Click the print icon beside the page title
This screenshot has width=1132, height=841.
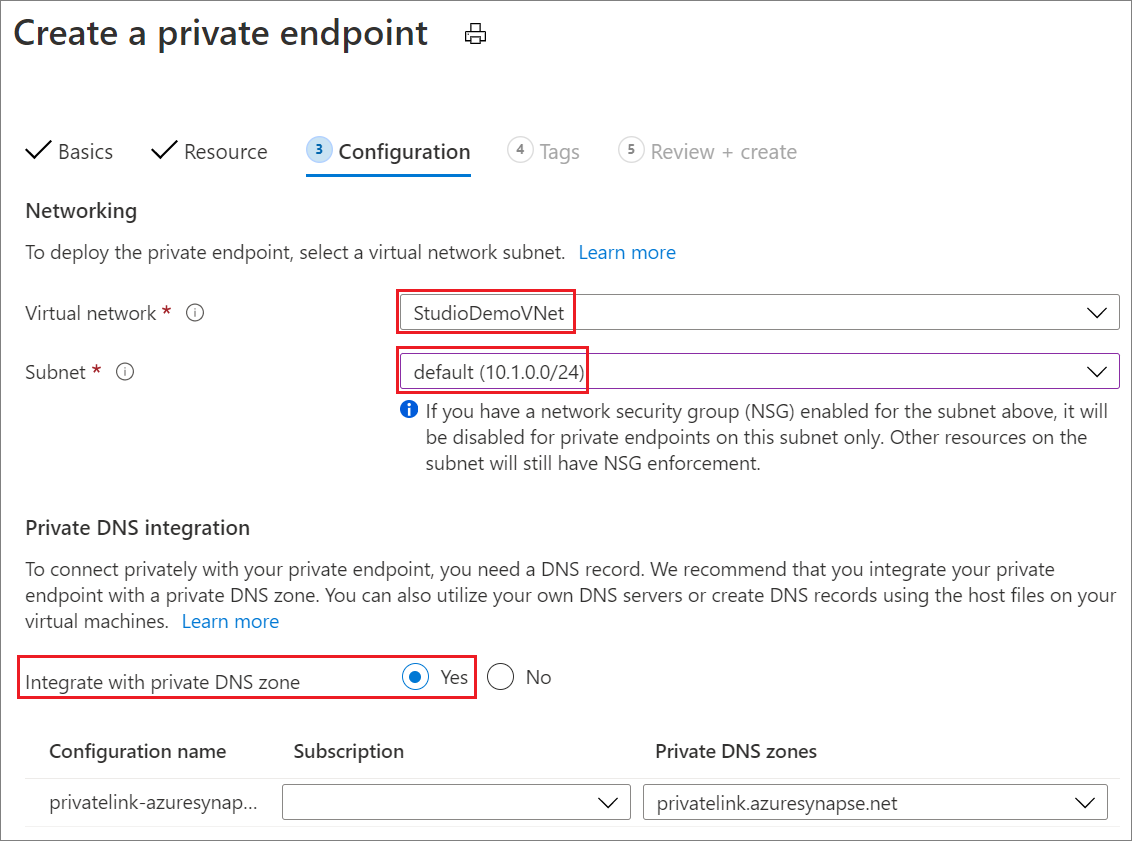coord(475,35)
